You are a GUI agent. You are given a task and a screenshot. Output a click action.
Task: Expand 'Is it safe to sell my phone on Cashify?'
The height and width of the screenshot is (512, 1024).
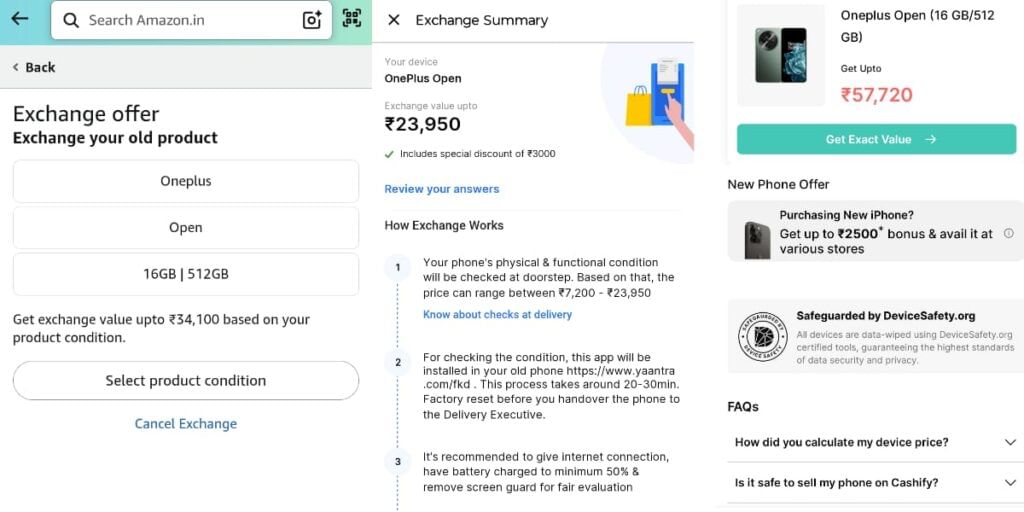(x=876, y=483)
